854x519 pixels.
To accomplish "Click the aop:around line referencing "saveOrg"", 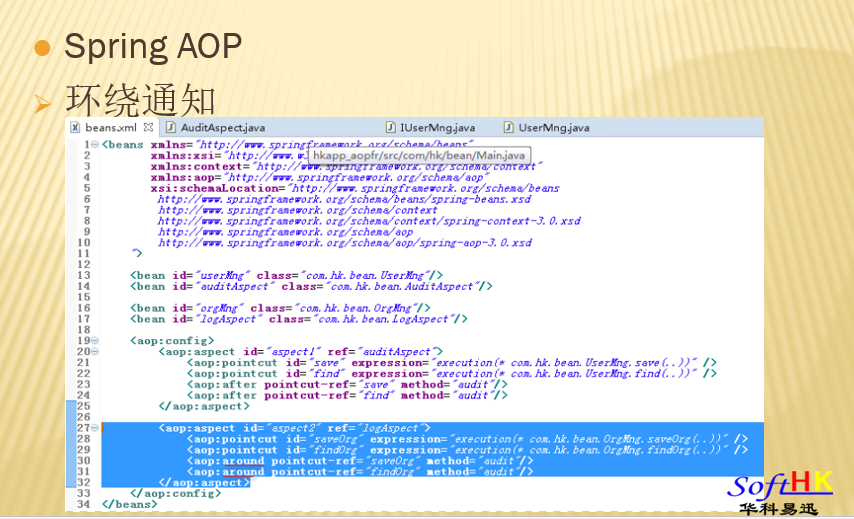I will pyautogui.click(x=360, y=460).
